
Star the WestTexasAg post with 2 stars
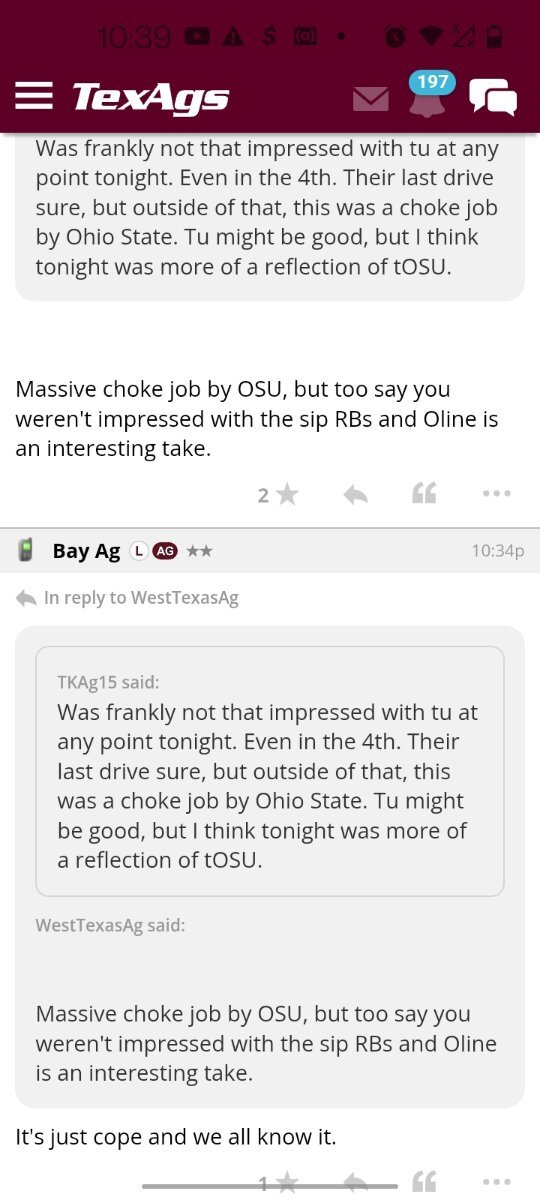pyautogui.click(x=278, y=494)
